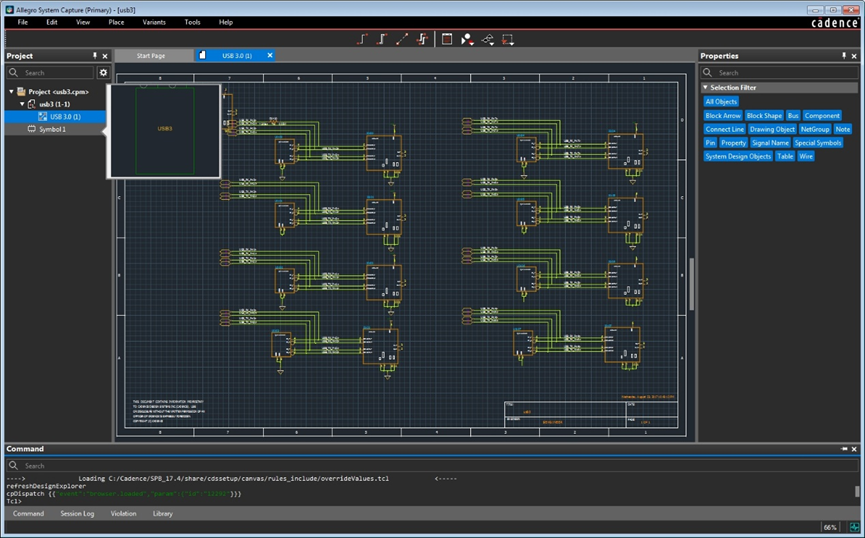
Task: Toggle the Wire selection filter
Action: (806, 156)
